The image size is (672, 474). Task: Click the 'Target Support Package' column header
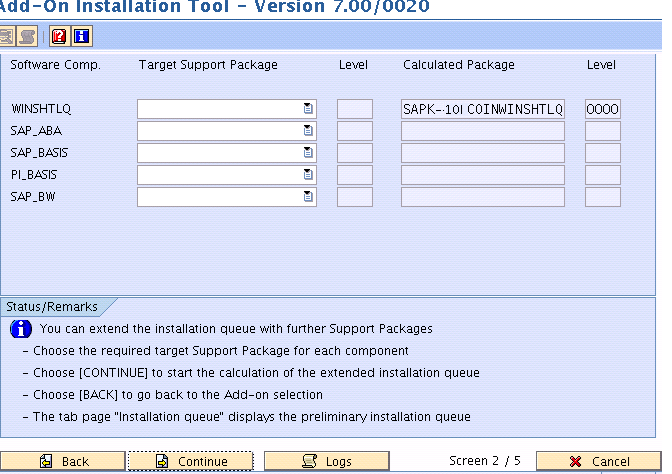pyautogui.click(x=208, y=65)
